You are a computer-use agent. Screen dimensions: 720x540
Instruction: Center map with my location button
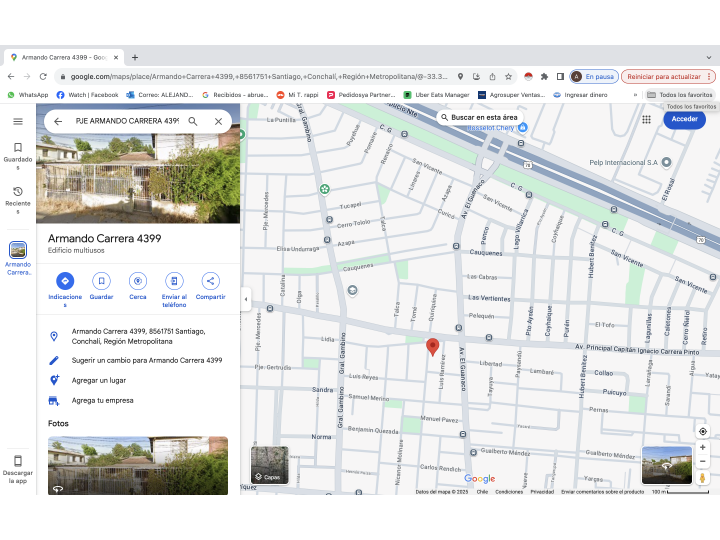pyautogui.click(x=703, y=431)
